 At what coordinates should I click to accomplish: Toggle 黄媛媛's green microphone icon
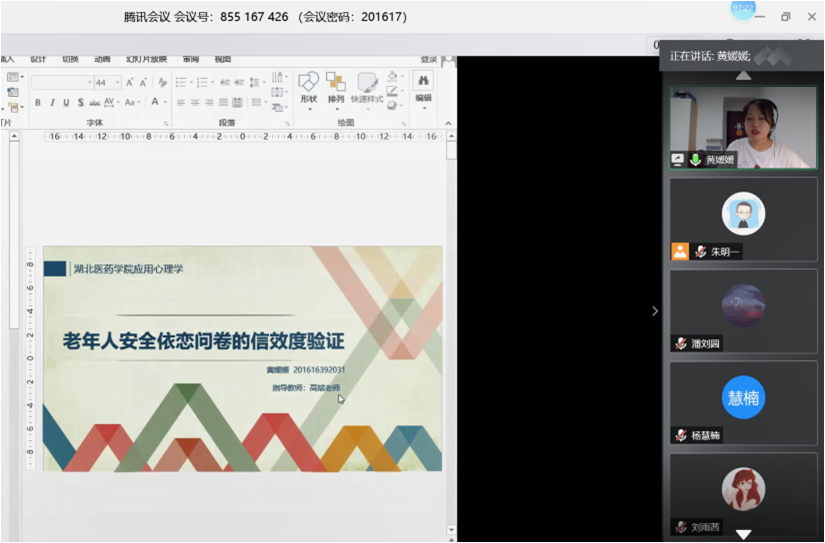coord(695,160)
